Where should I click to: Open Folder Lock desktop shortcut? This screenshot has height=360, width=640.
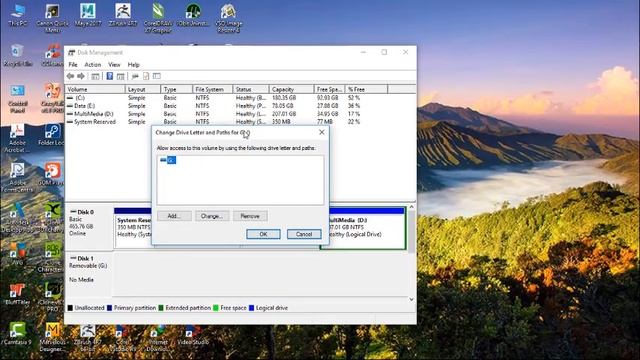51,135
